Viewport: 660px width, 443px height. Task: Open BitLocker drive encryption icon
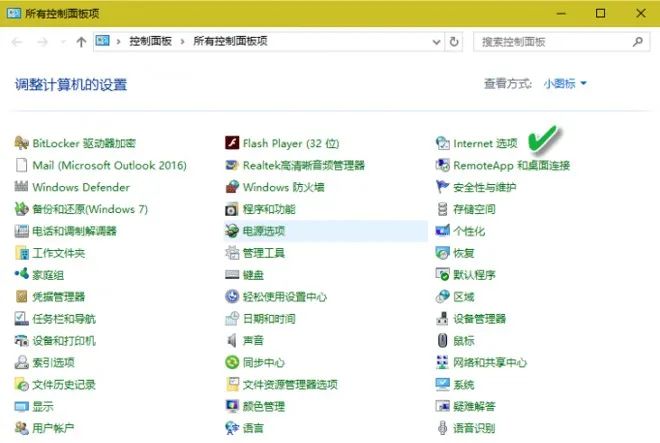[x=21, y=143]
